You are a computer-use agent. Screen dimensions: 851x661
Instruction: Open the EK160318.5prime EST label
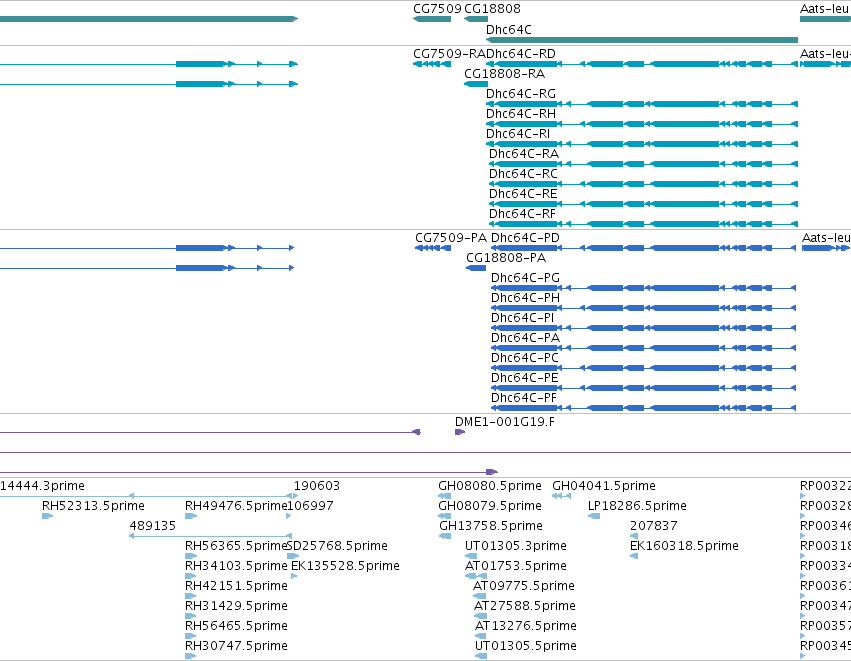pos(684,546)
